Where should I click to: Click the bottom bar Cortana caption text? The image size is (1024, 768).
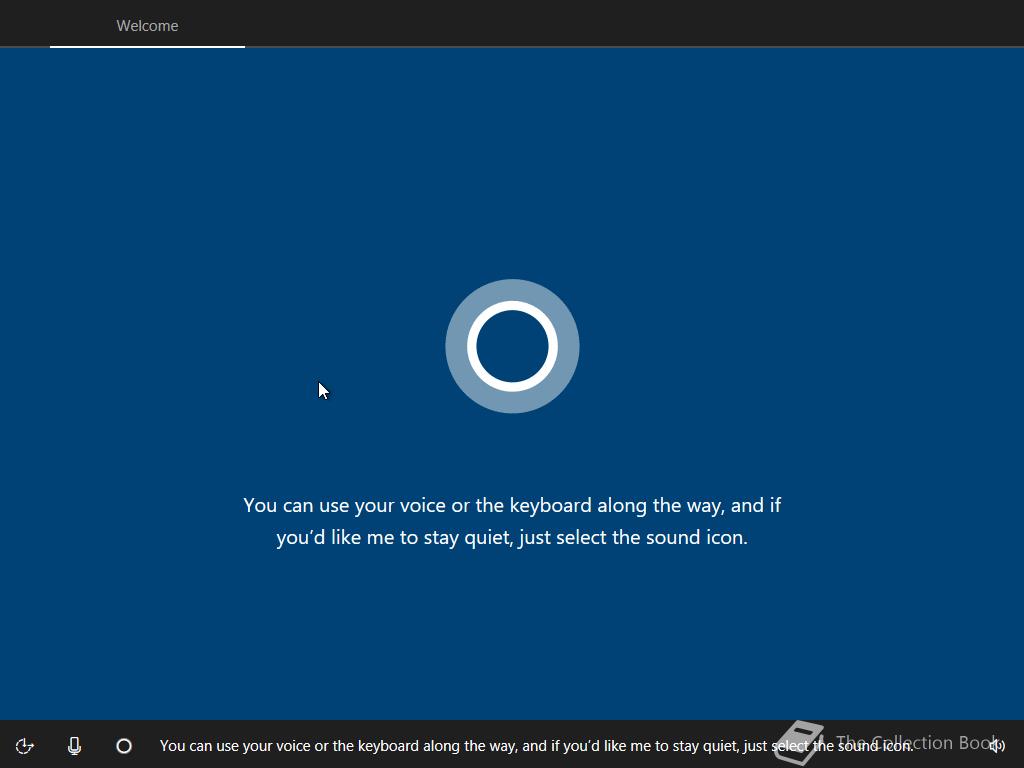tap(536, 746)
